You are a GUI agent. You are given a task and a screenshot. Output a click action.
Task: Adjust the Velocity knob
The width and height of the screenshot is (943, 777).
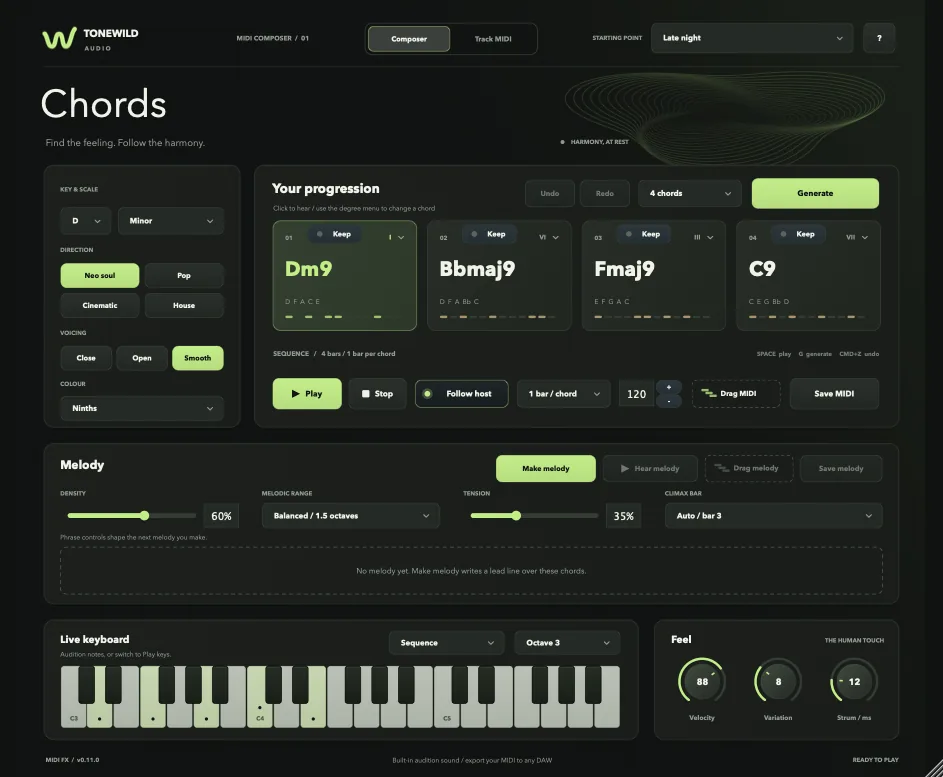pyautogui.click(x=702, y=681)
